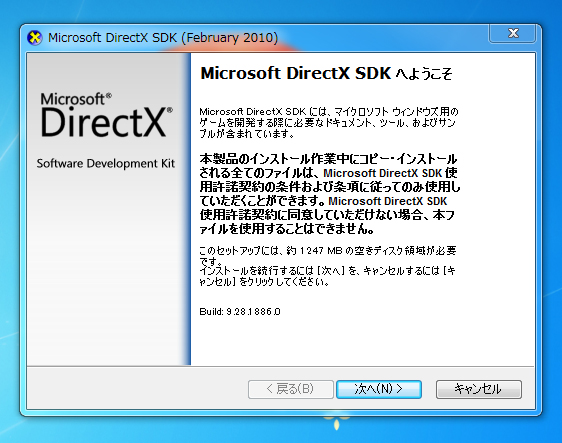Click the paragraph starting 'Microsoft DirectX SDK には'
562x443 pixels.
coord(329,123)
